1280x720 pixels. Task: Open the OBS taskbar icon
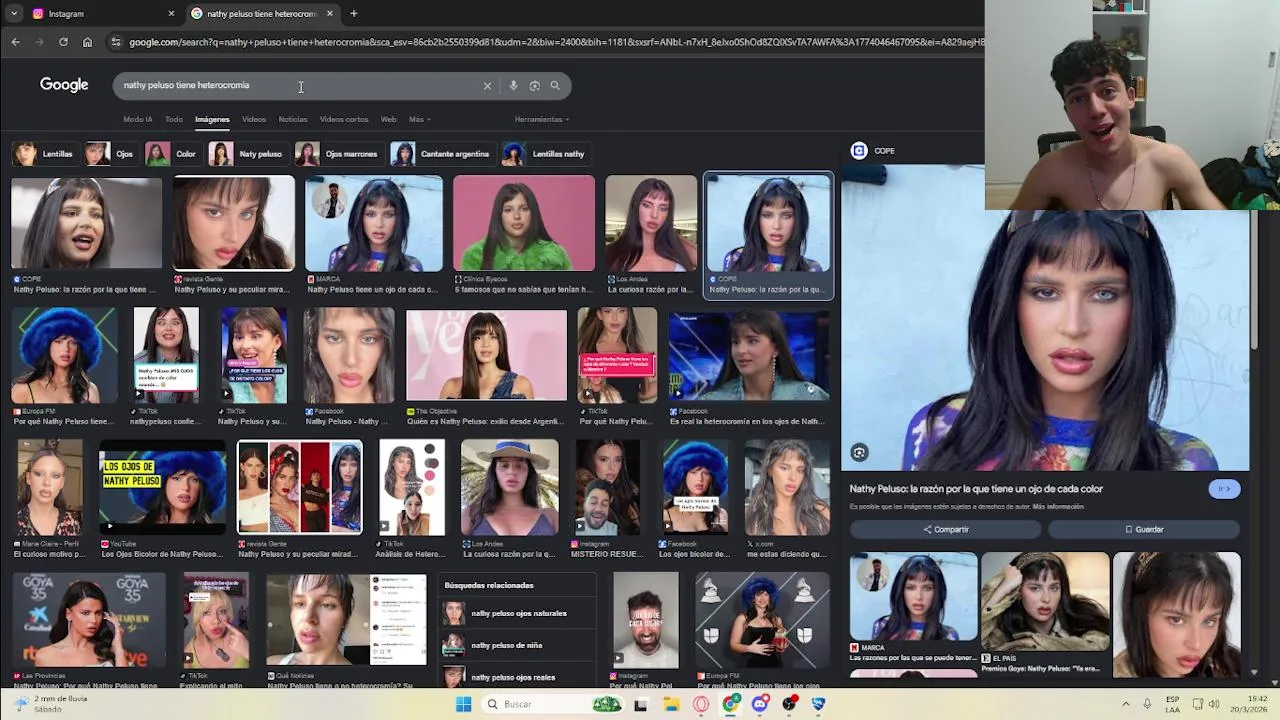tap(790, 704)
